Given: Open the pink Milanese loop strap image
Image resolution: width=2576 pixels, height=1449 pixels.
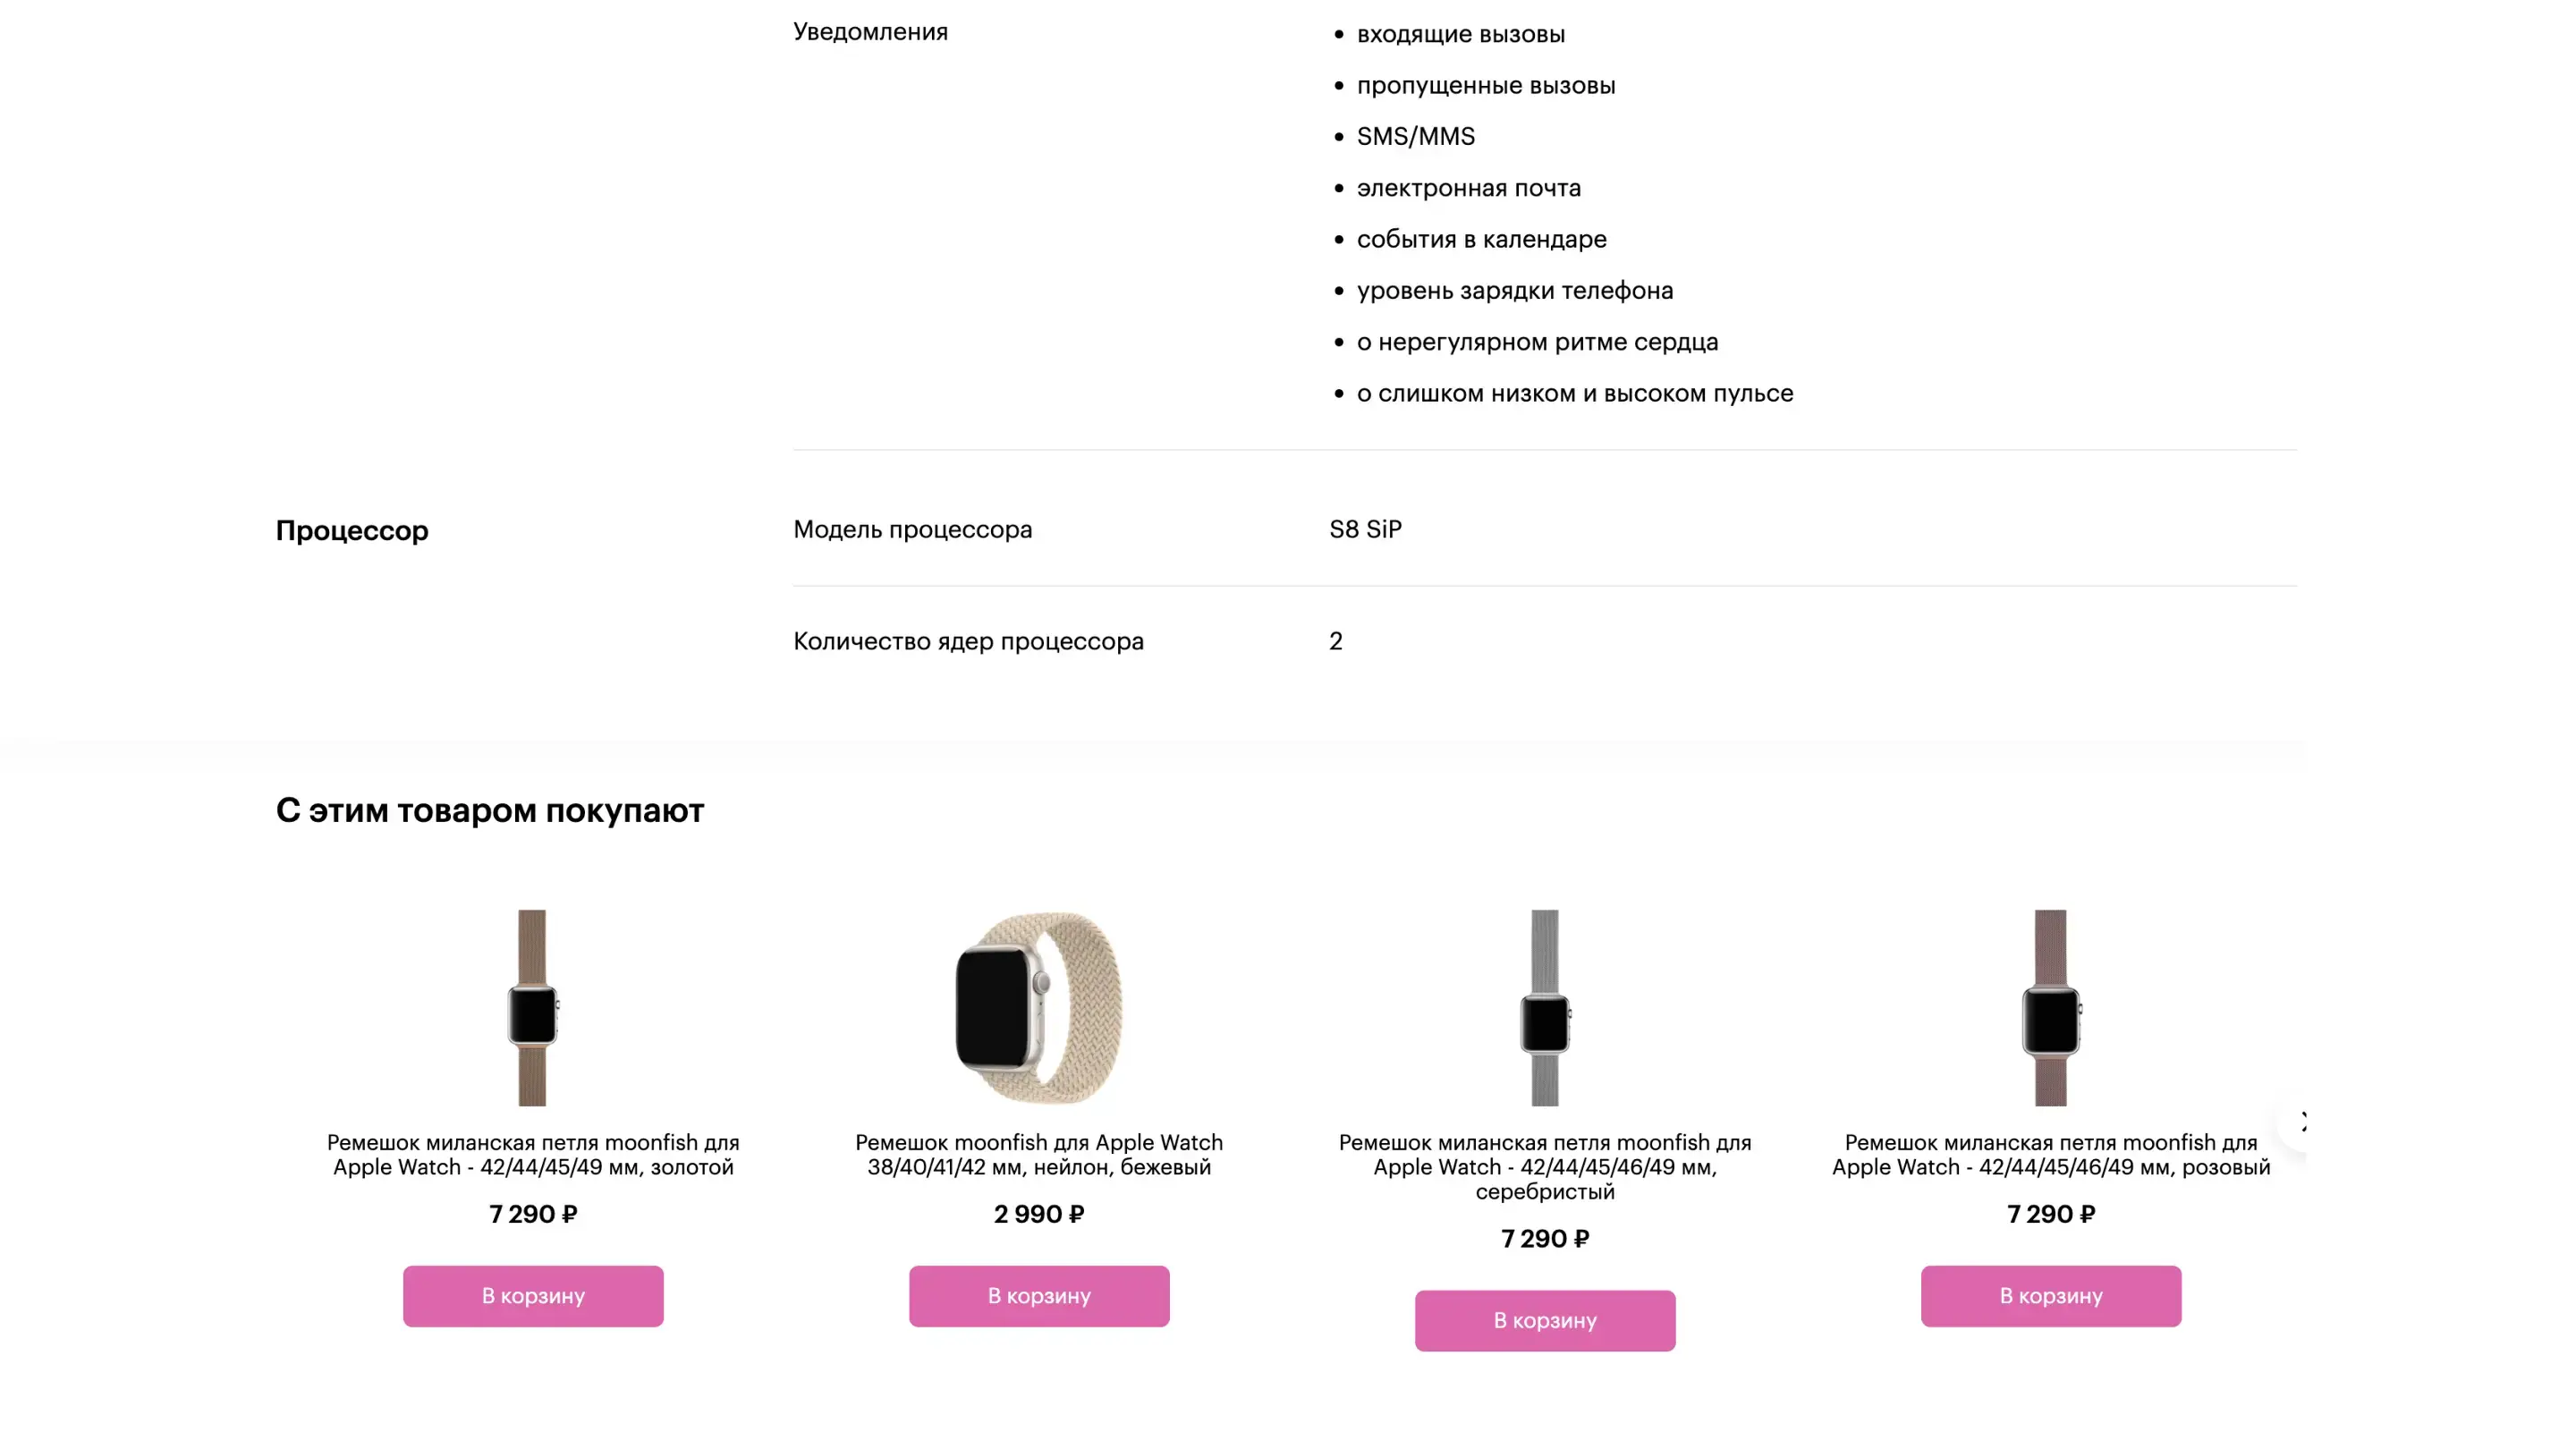Looking at the screenshot, I should click(x=2050, y=1007).
